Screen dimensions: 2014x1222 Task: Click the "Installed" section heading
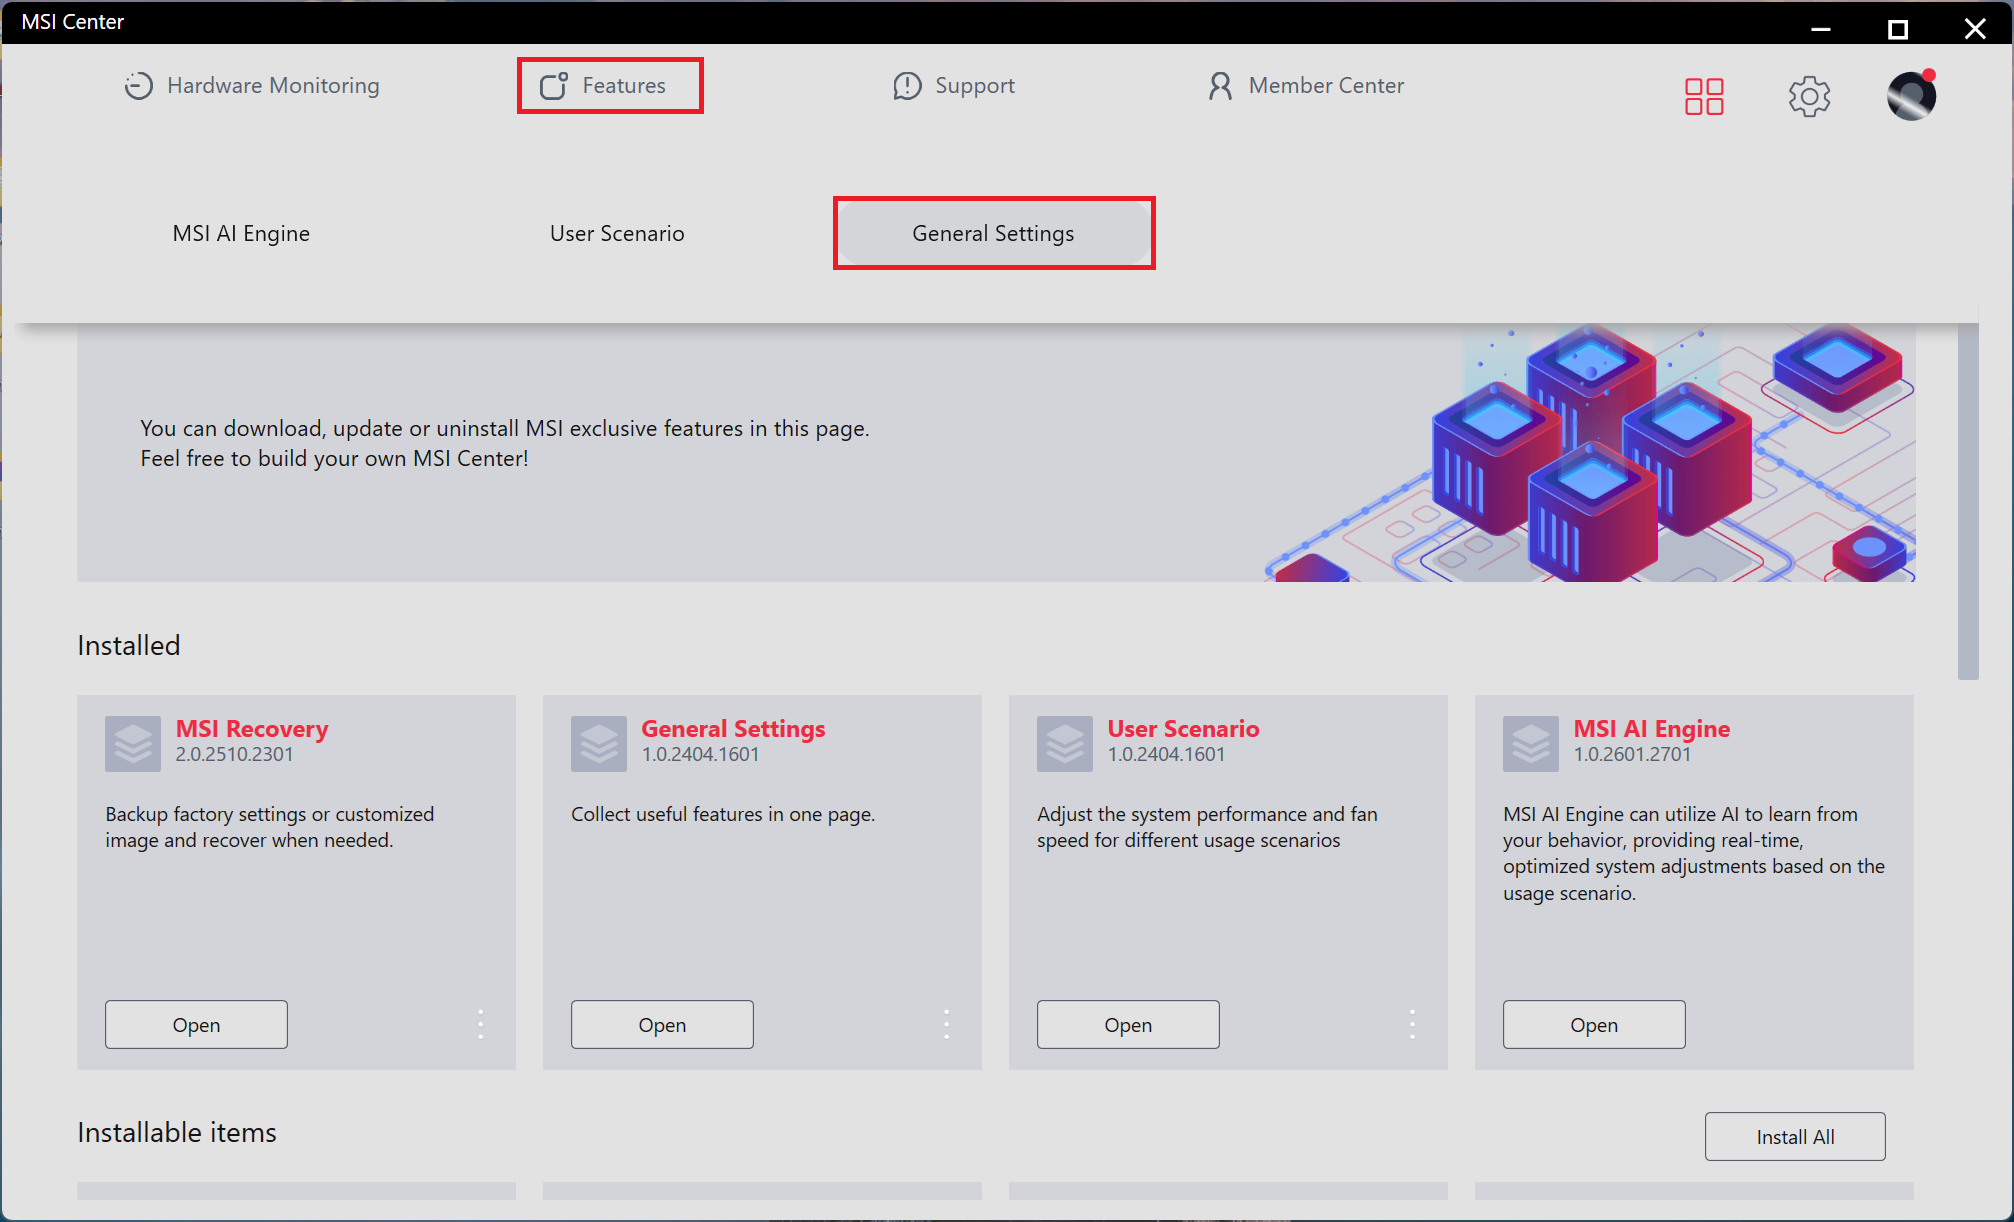129,645
